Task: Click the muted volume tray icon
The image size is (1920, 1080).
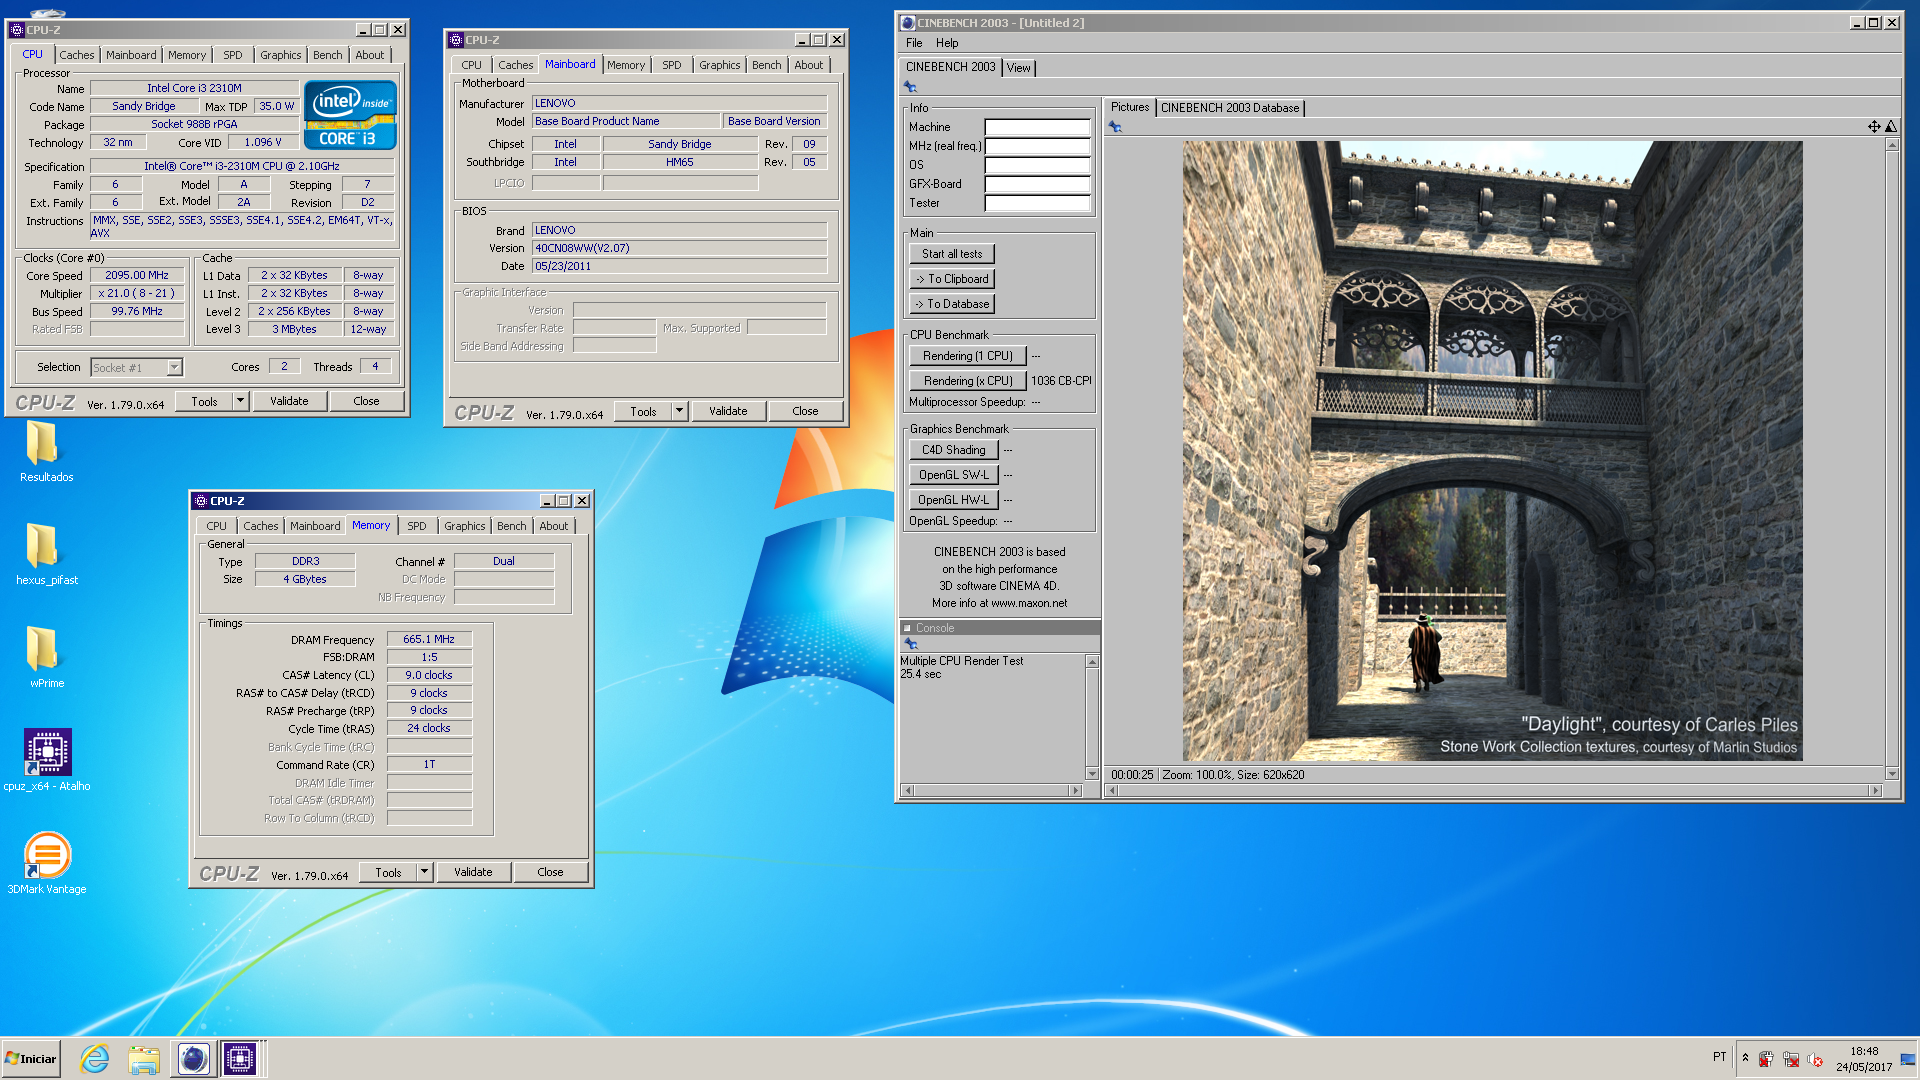Action: point(1815,1059)
